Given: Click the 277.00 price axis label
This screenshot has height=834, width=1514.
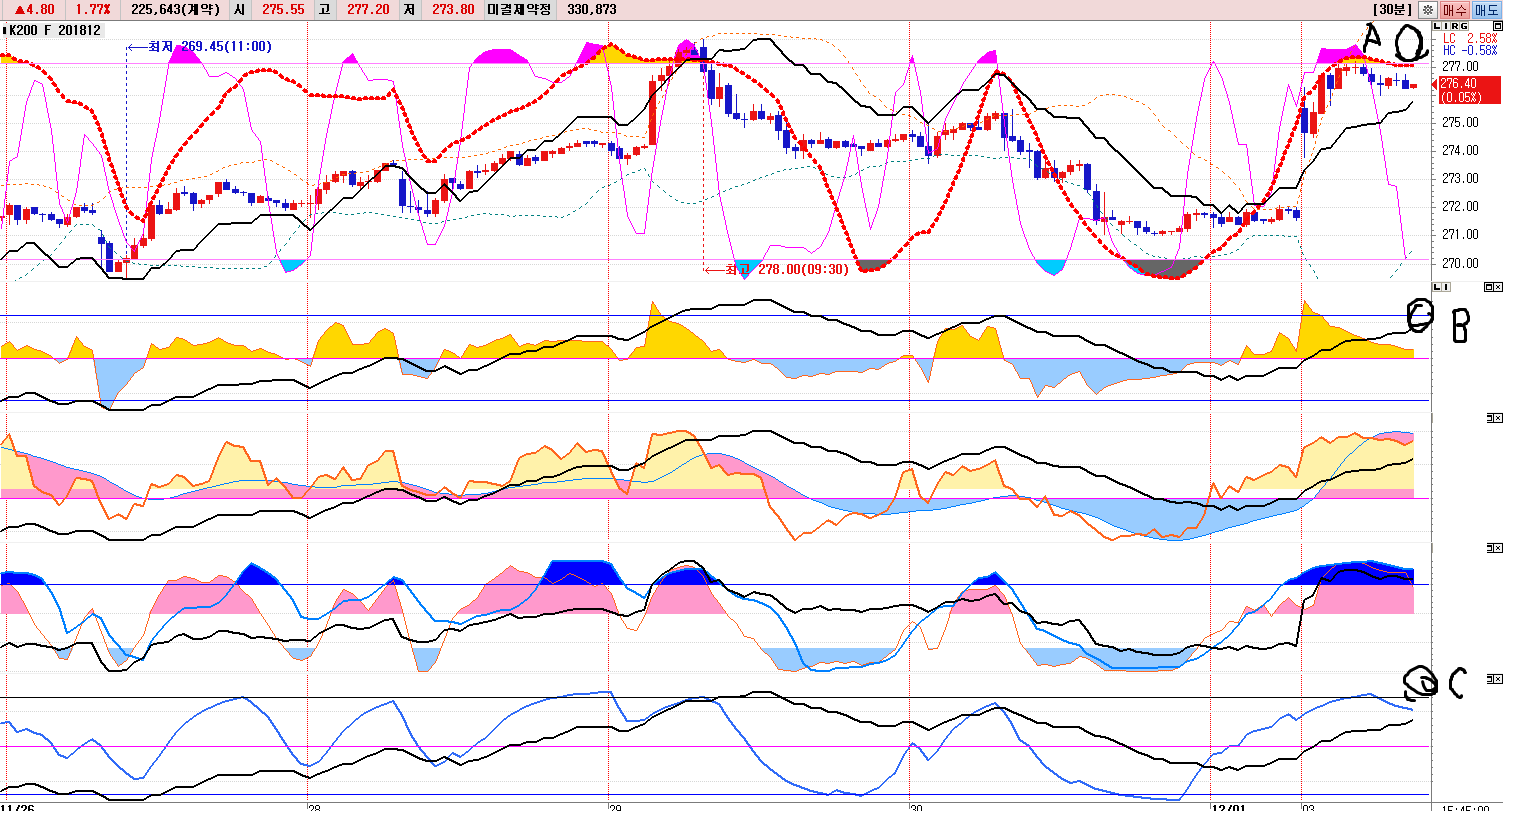Looking at the screenshot, I should (x=1459, y=66).
